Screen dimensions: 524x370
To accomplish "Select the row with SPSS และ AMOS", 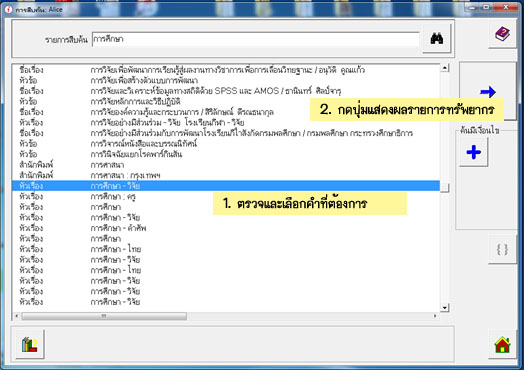I will coord(226,91).
